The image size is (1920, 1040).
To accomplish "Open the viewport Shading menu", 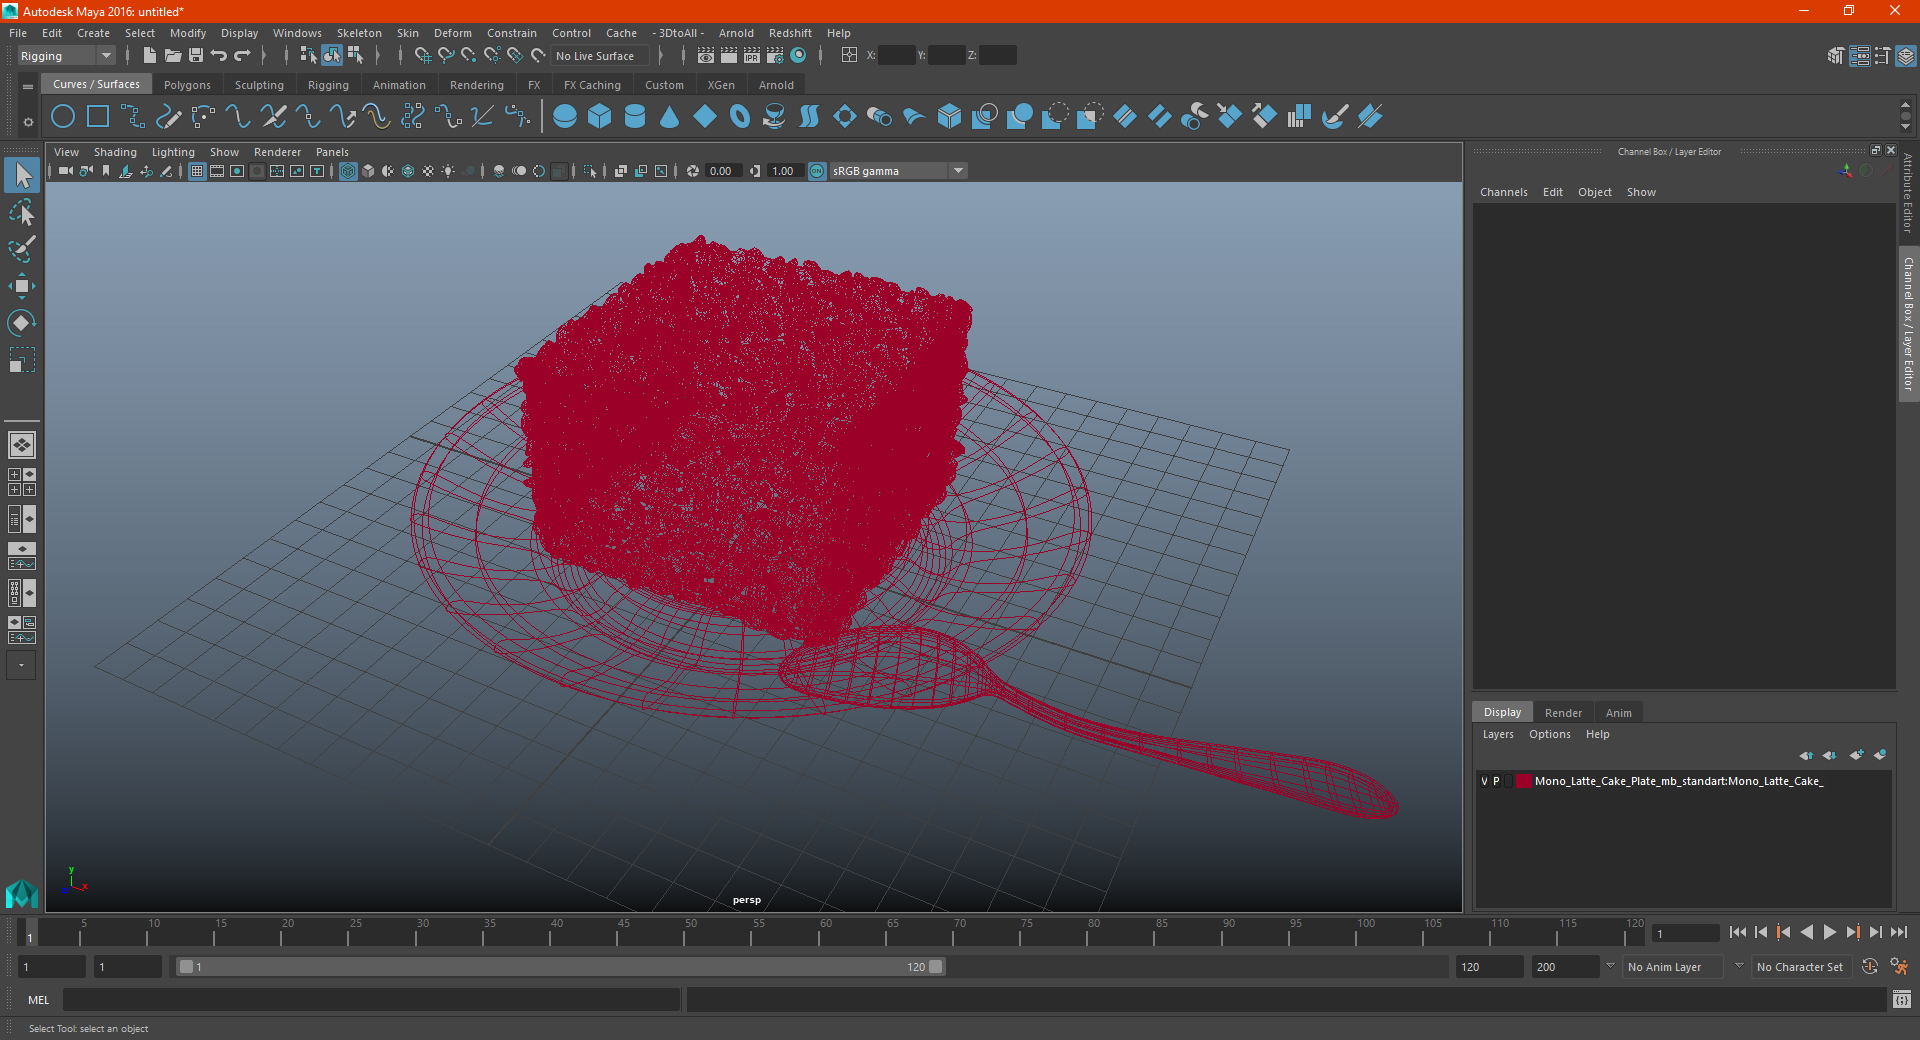I will 115,152.
